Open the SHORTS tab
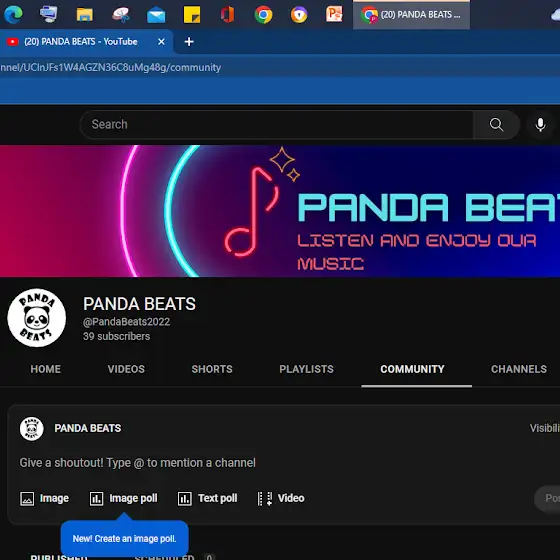This screenshot has height=560, width=560. click(x=212, y=369)
